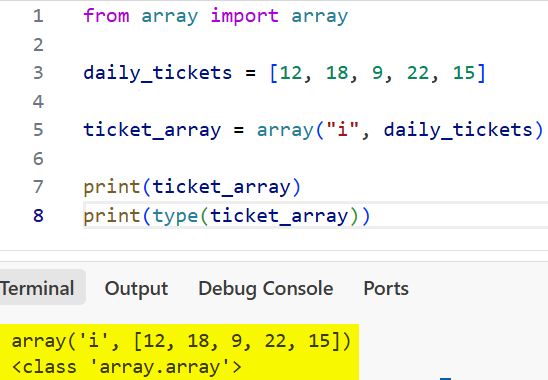Open the Ports tab
Viewport: 548px width, 380px height.
pyautogui.click(x=386, y=289)
